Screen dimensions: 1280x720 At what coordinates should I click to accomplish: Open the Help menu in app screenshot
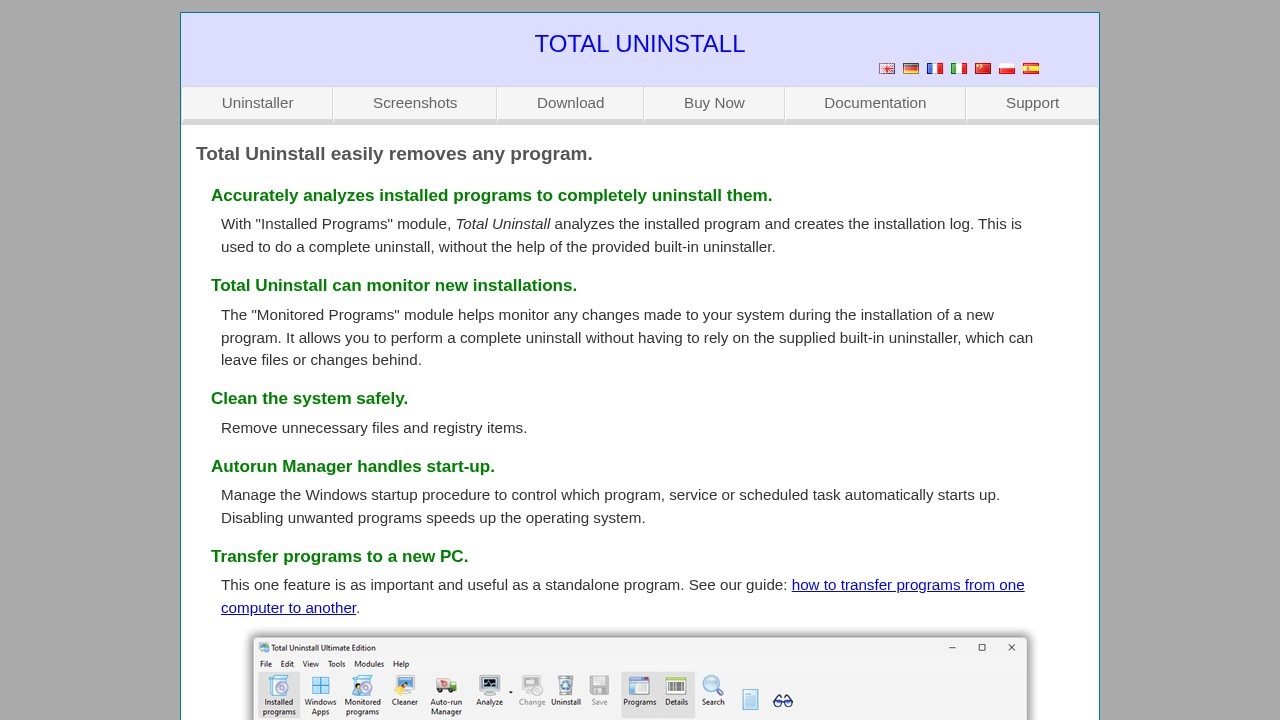[401, 664]
